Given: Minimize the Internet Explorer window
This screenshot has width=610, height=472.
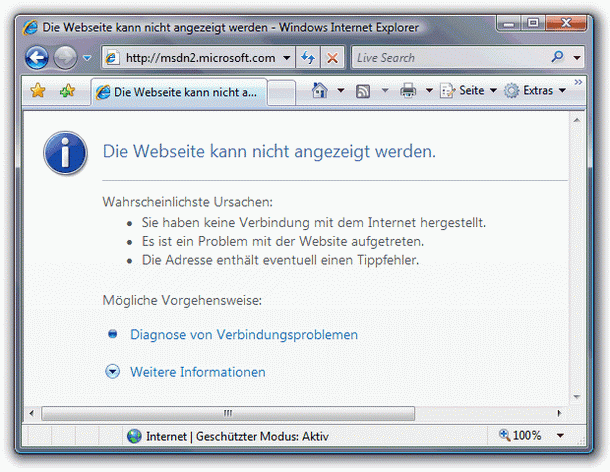Looking at the screenshot, I should 508,24.
